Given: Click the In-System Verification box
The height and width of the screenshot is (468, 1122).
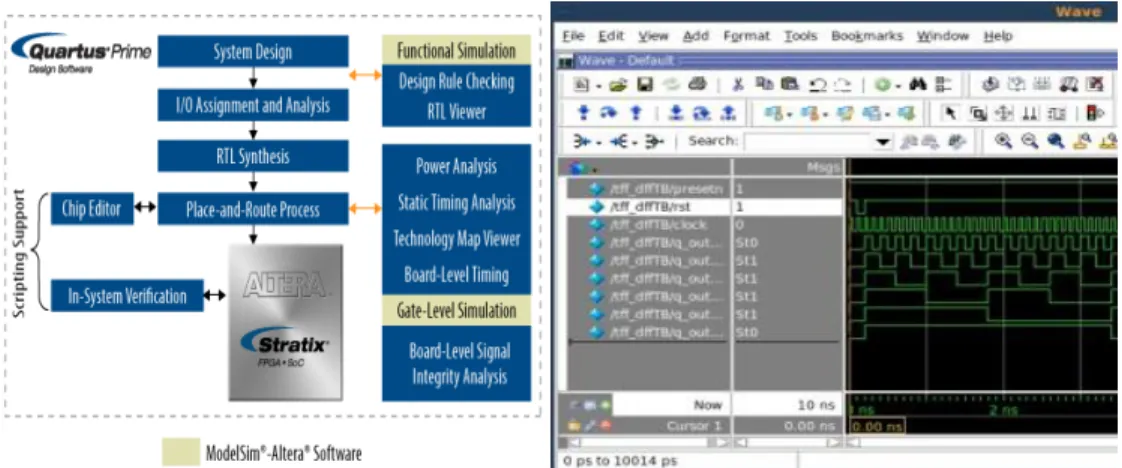Looking at the screenshot, I should (x=127, y=296).
